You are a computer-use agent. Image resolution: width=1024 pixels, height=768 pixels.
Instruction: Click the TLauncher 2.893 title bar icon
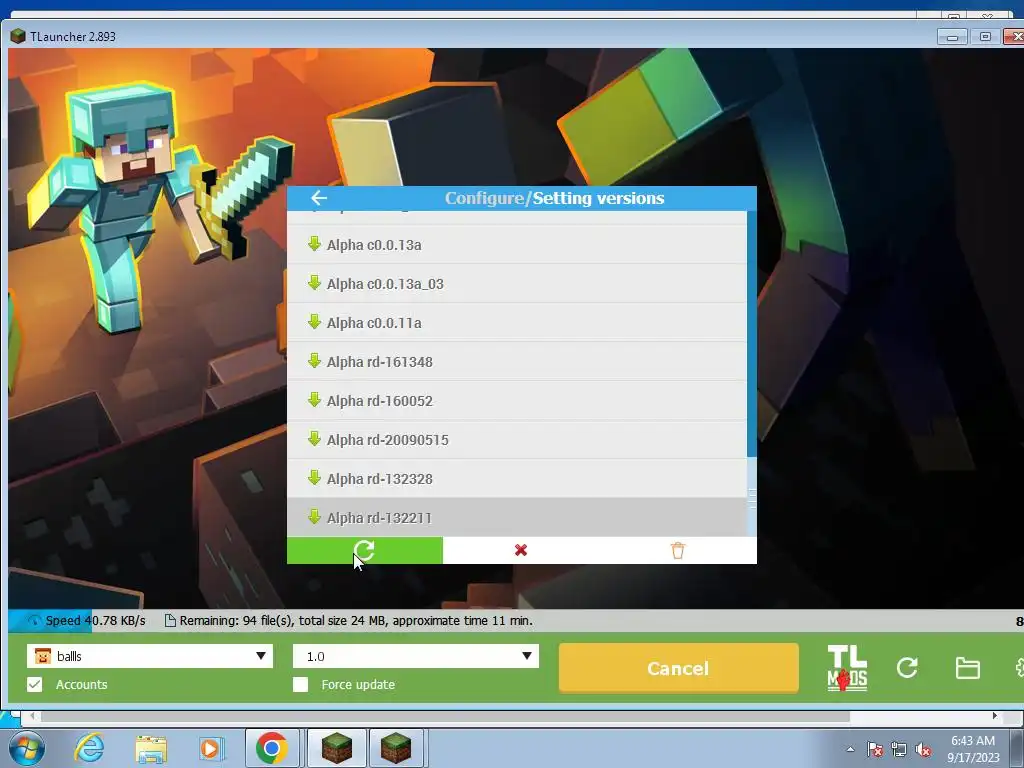pyautogui.click(x=18, y=36)
